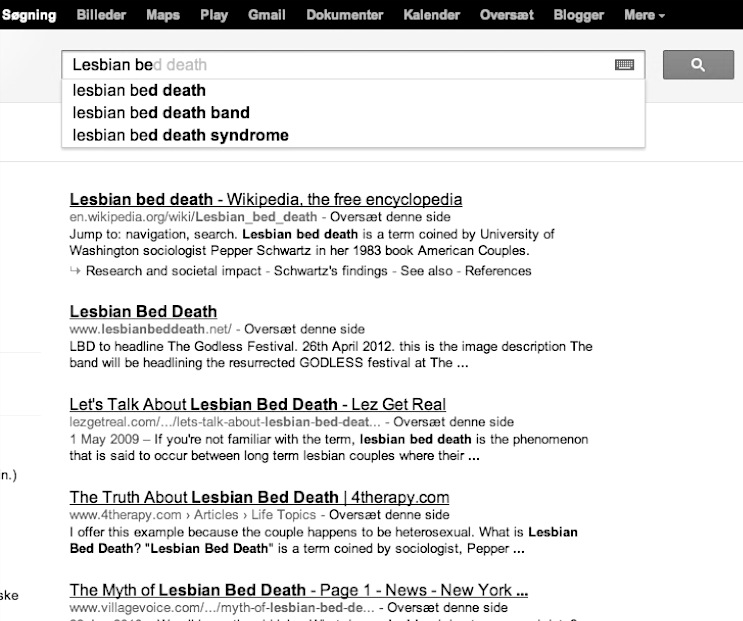The height and width of the screenshot is (621, 743).
Task: Click the magnifier search button
Action: coord(698,65)
